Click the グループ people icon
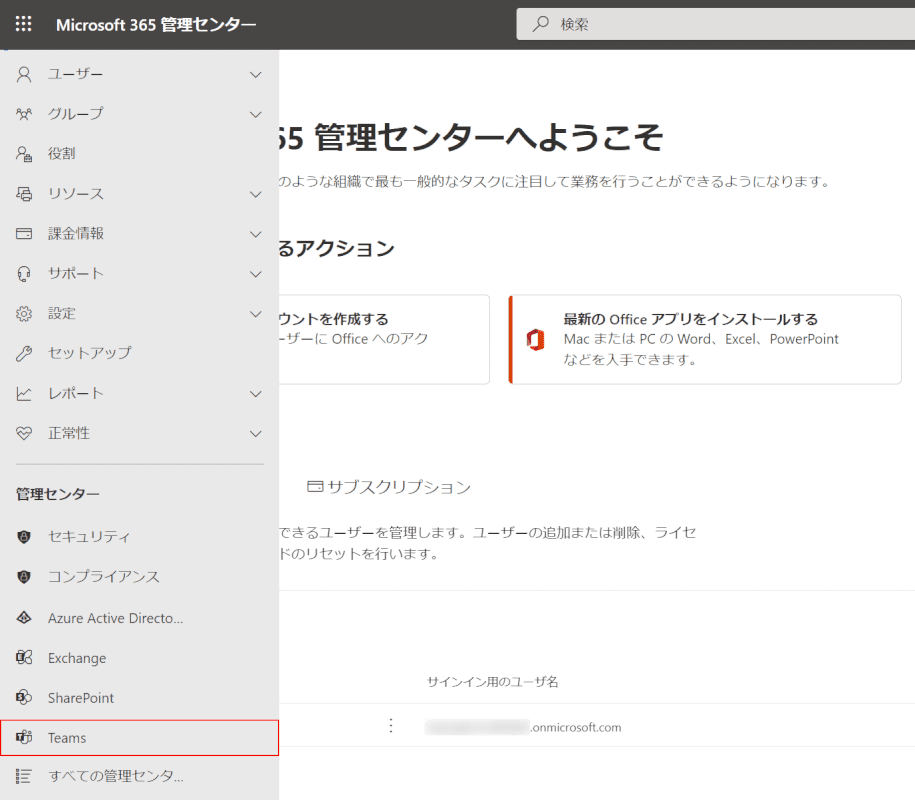915x800 pixels. 24,114
